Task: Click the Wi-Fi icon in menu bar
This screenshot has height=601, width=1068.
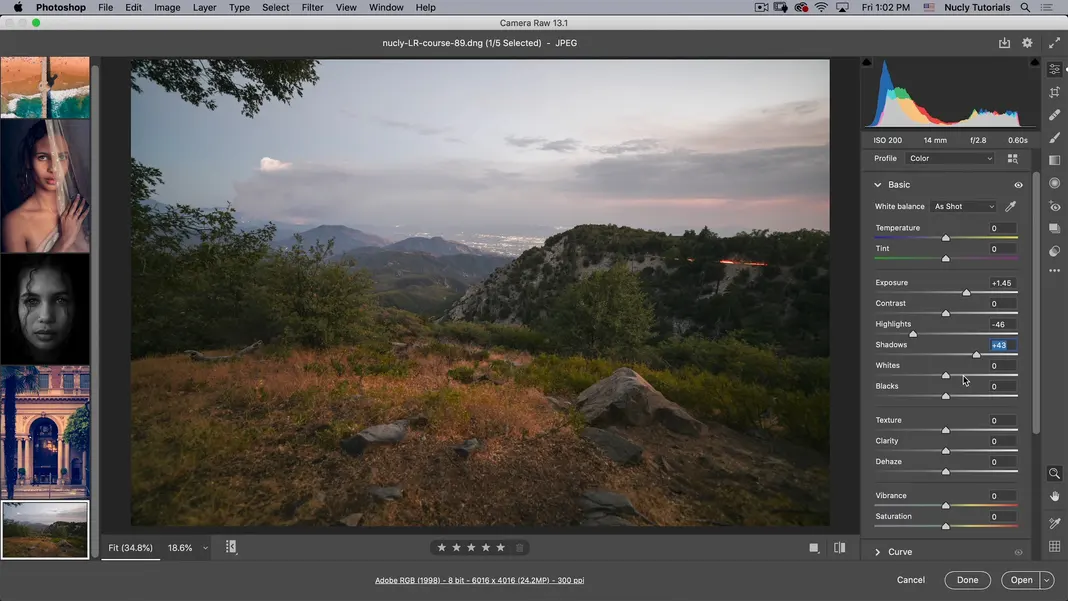Action: 821,7
